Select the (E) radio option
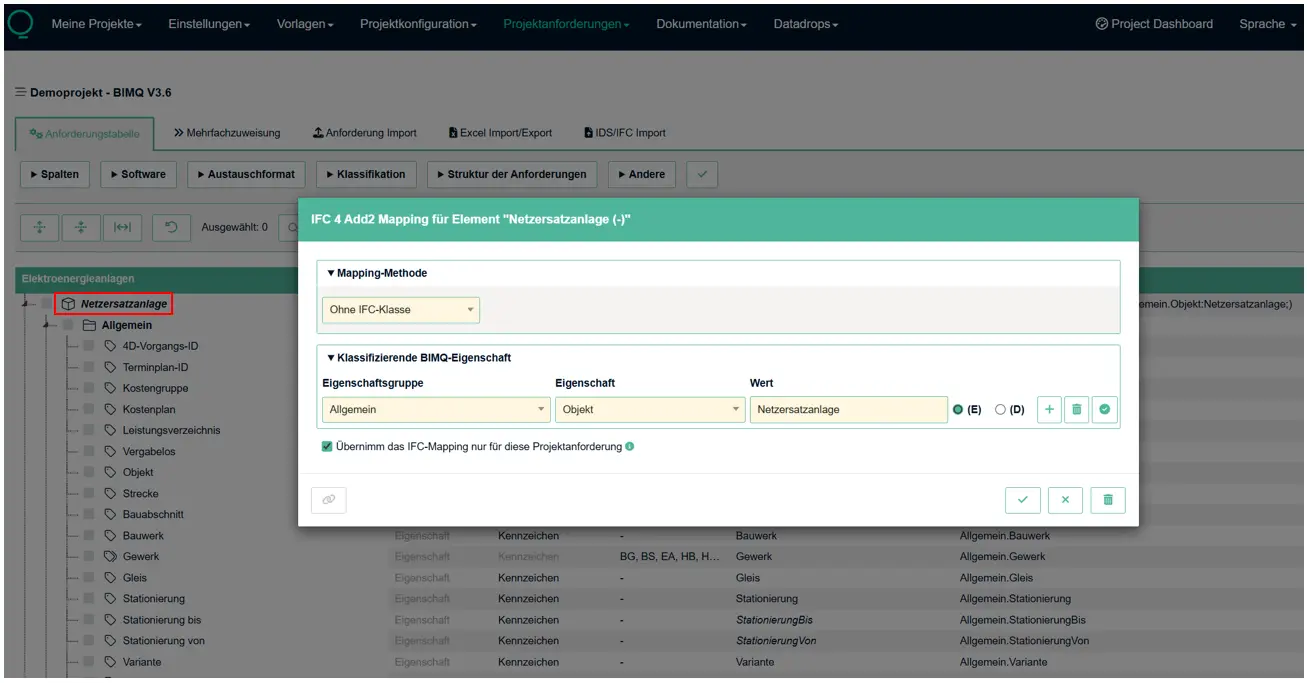Screen dimensions: 1307x683 pos(958,410)
